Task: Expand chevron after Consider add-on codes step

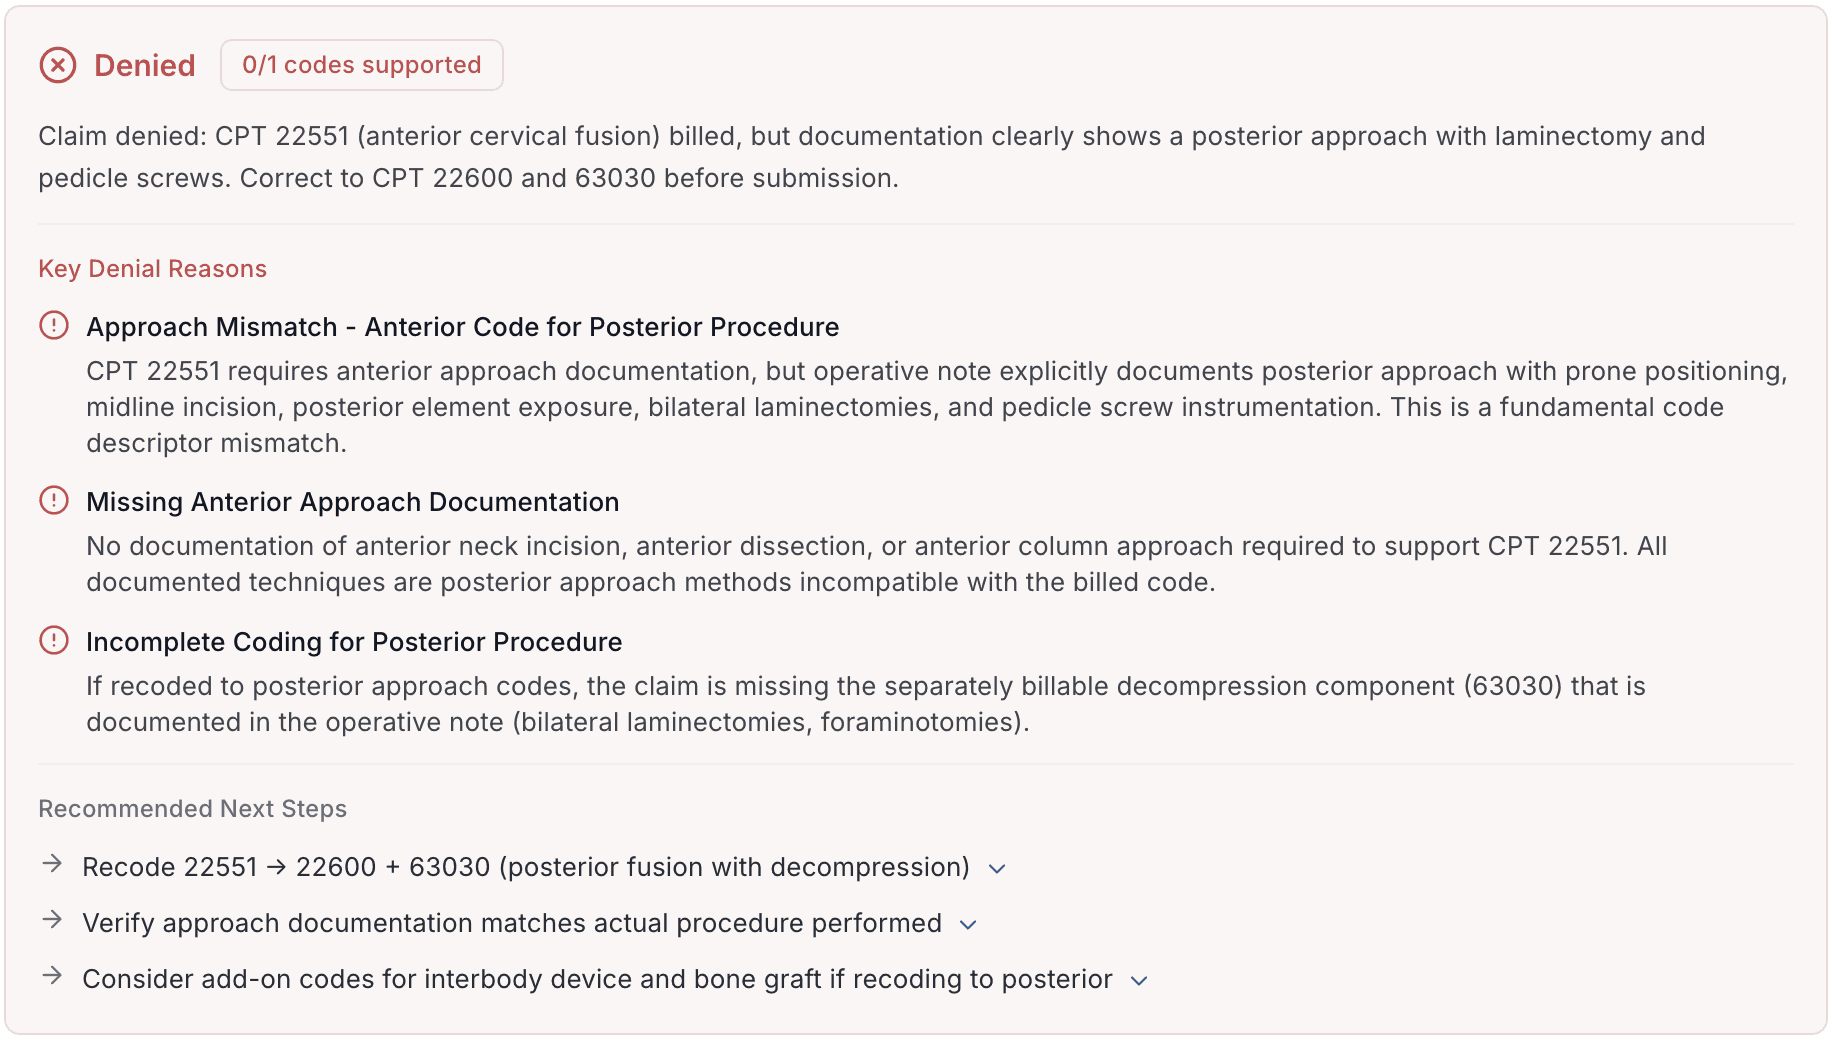Action: (1139, 981)
